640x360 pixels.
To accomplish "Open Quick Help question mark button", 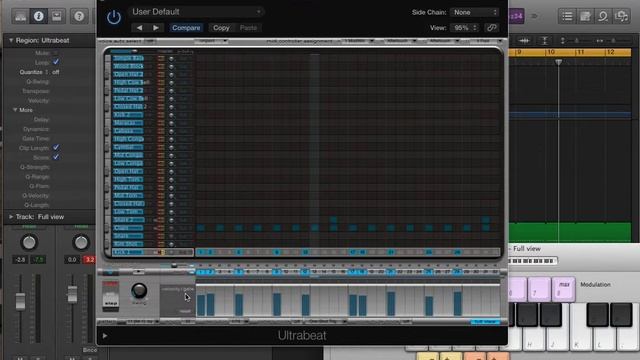I will point(79,16).
